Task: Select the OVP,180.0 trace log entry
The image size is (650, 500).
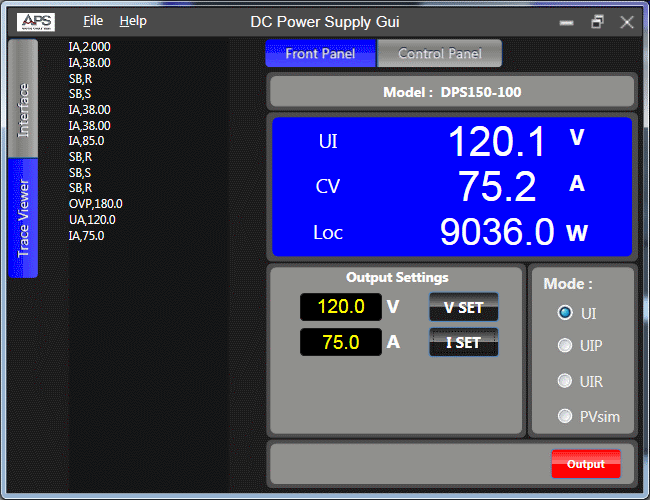Action: pos(95,204)
